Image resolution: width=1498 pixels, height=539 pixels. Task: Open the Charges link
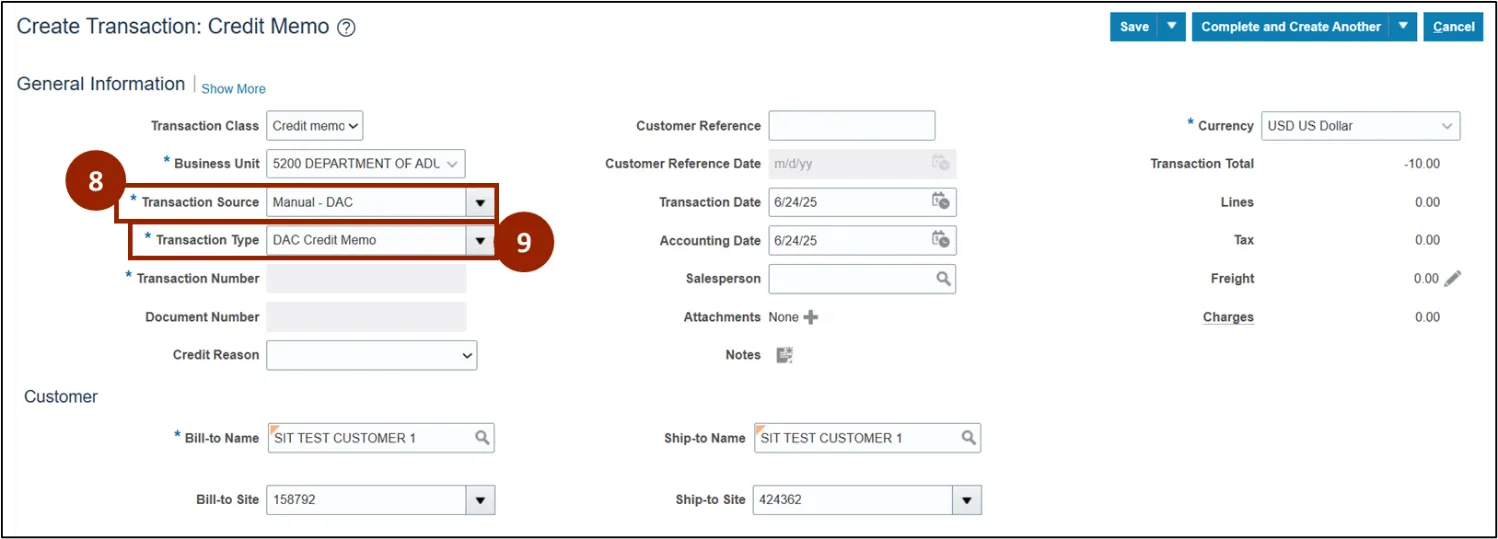point(1228,317)
